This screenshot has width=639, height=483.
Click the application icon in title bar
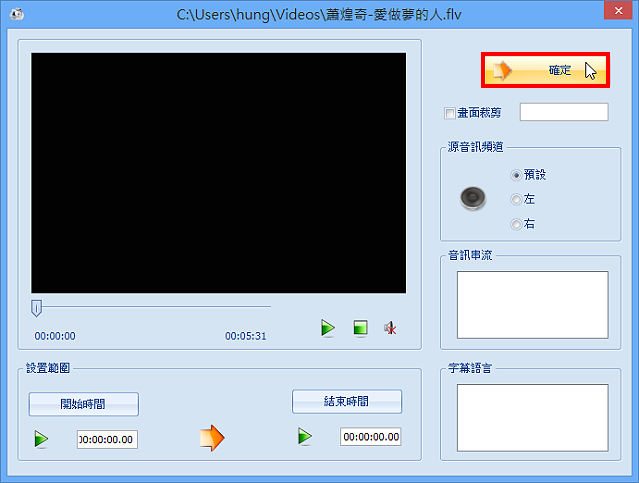coord(17,15)
